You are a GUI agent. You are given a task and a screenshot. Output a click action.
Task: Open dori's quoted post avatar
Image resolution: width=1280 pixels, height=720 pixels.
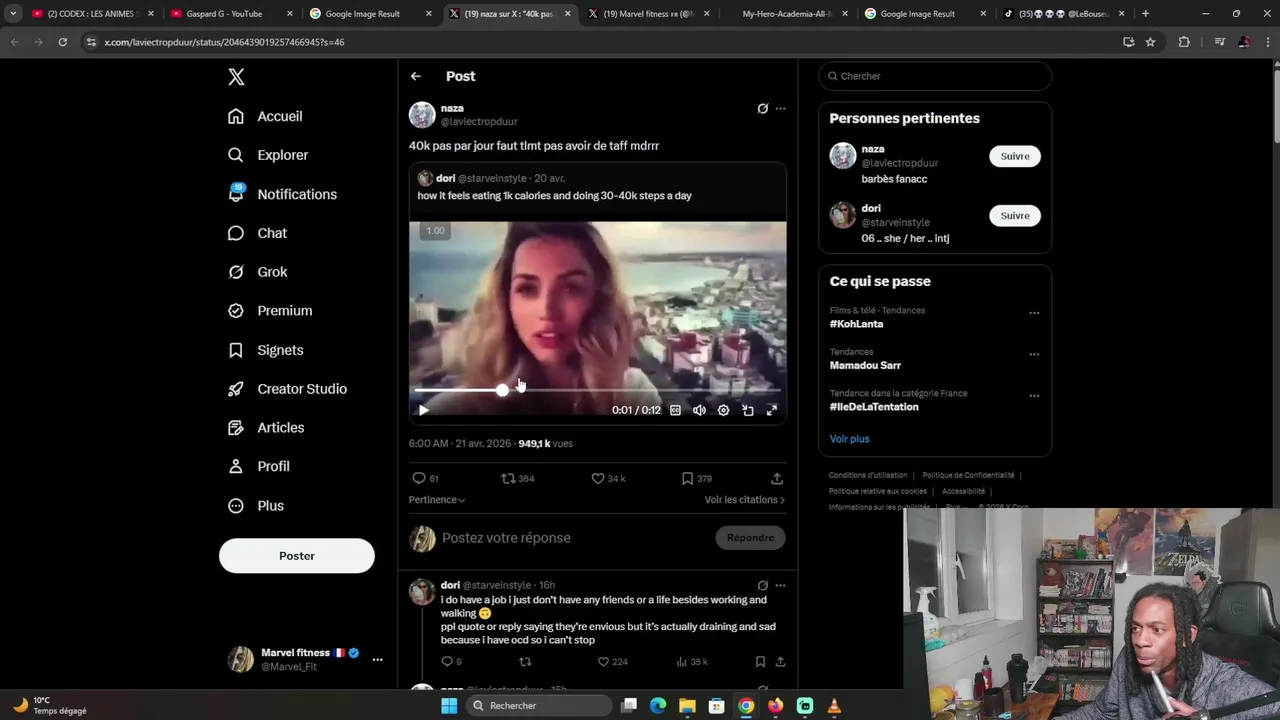[425, 179]
